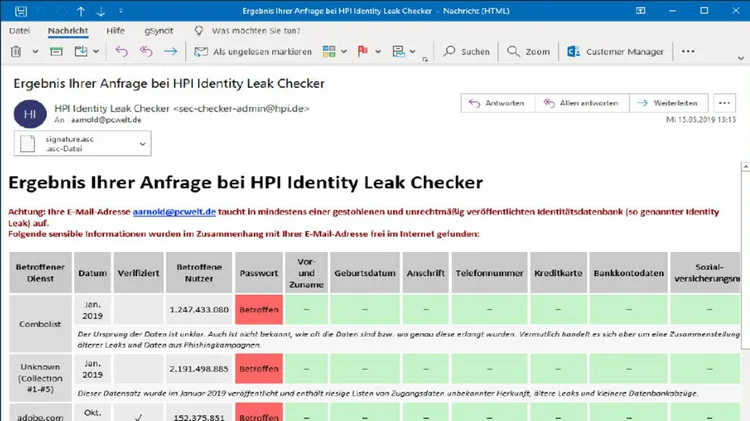Click the sender name HPI Identity Leak Checker

click(111, 109)
